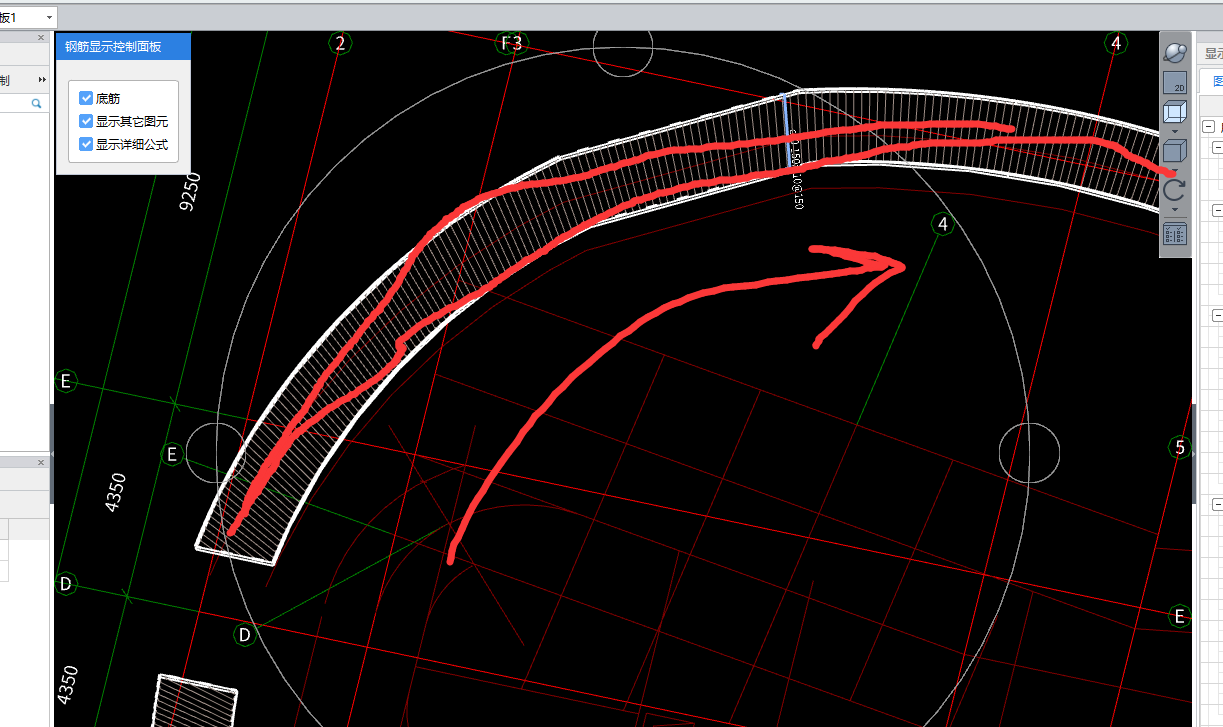Collapse the third tree node in right panel
Image resolution: width=1223 pixels, height=727 pixels.
pos(1218,210)
